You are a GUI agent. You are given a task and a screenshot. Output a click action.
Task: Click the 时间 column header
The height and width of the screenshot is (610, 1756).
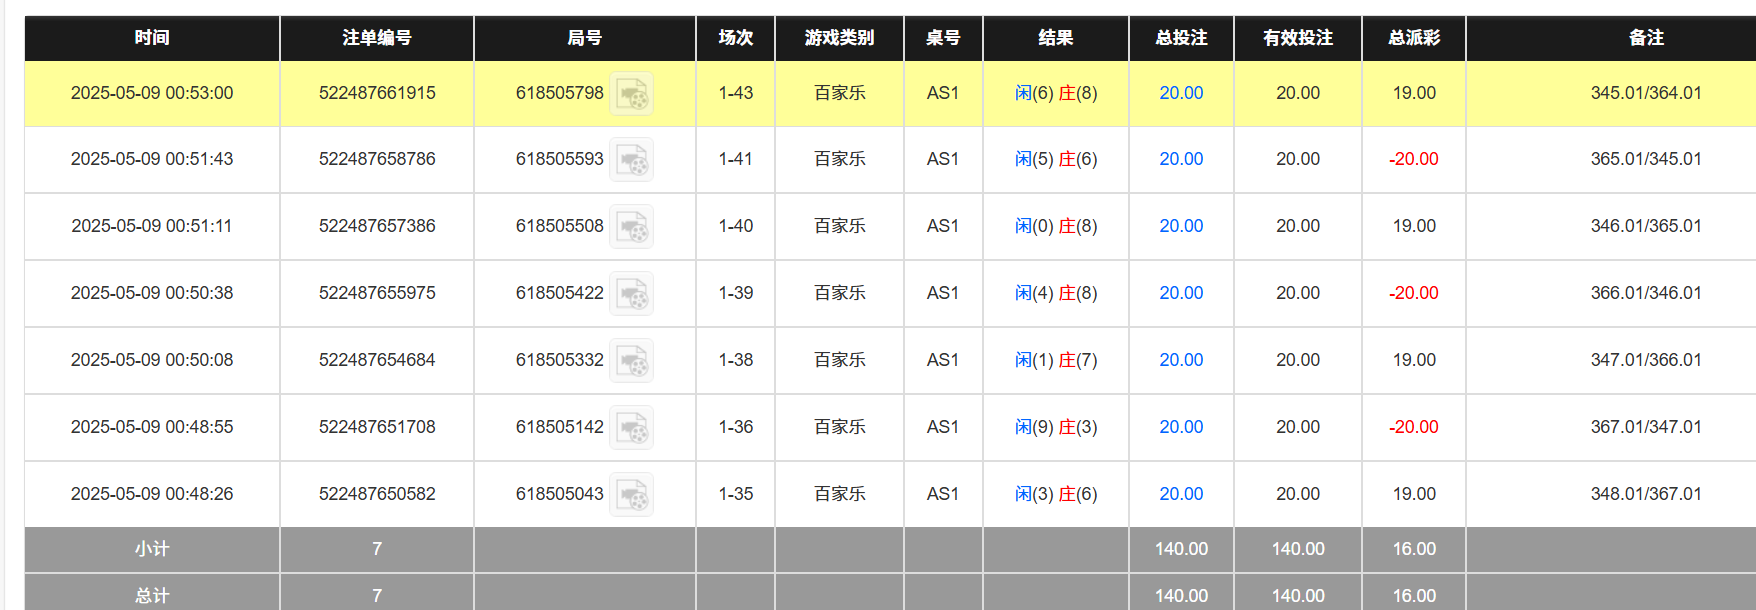(x=152, y=38)
